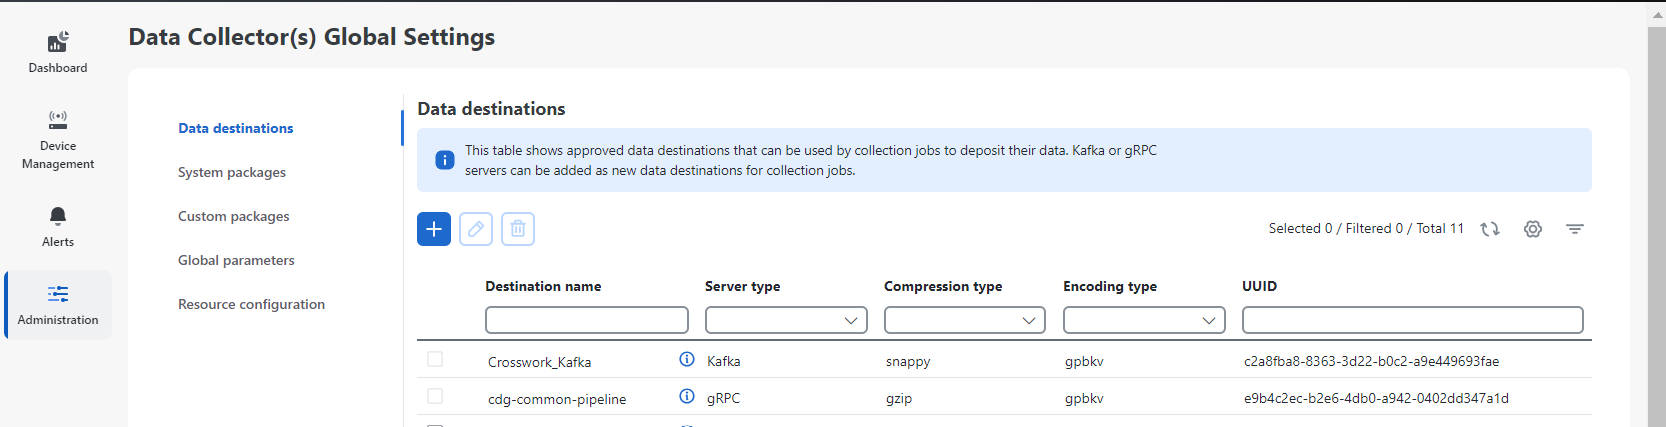Click the snappy compression cell
Viewport: 1666px width, 427px height.
pyautogui.click(x=908, y=362)
